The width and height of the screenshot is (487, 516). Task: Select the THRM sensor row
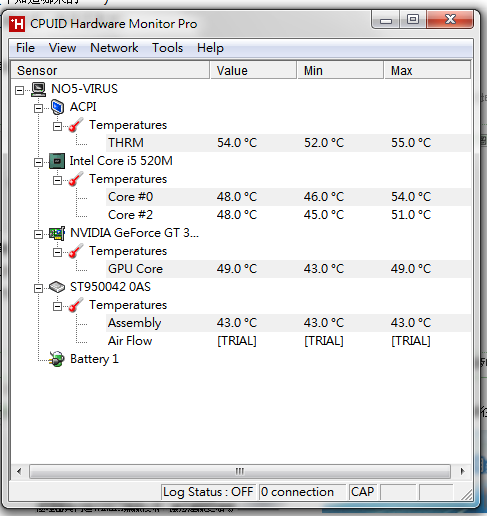[289, 143]
